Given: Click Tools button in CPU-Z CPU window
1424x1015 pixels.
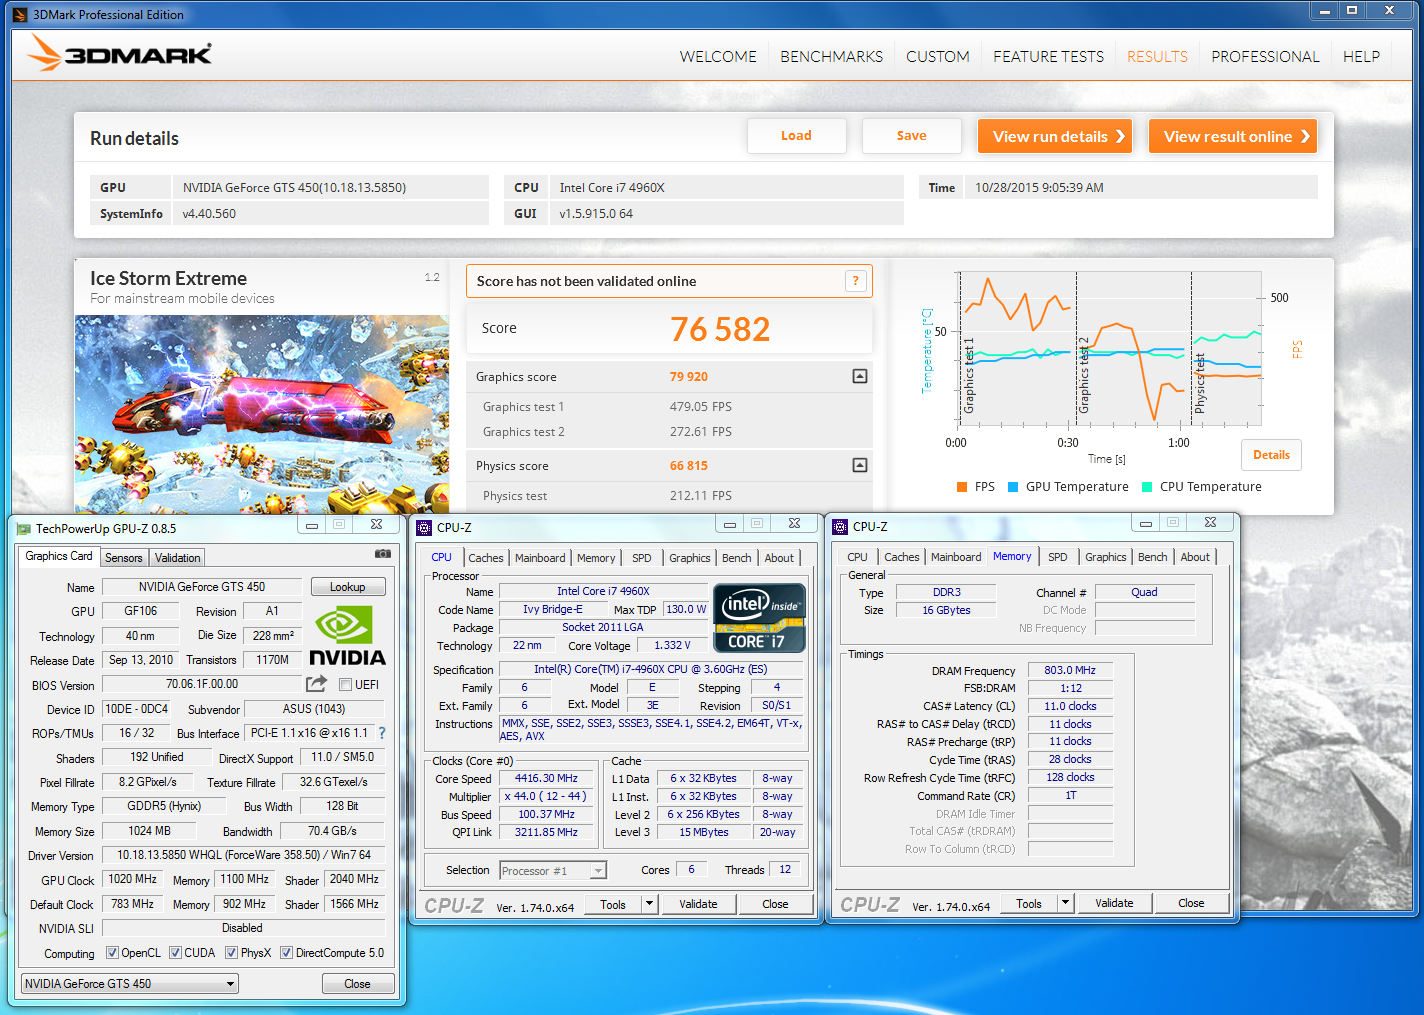Looking at the screenshot, I should 613,904.
